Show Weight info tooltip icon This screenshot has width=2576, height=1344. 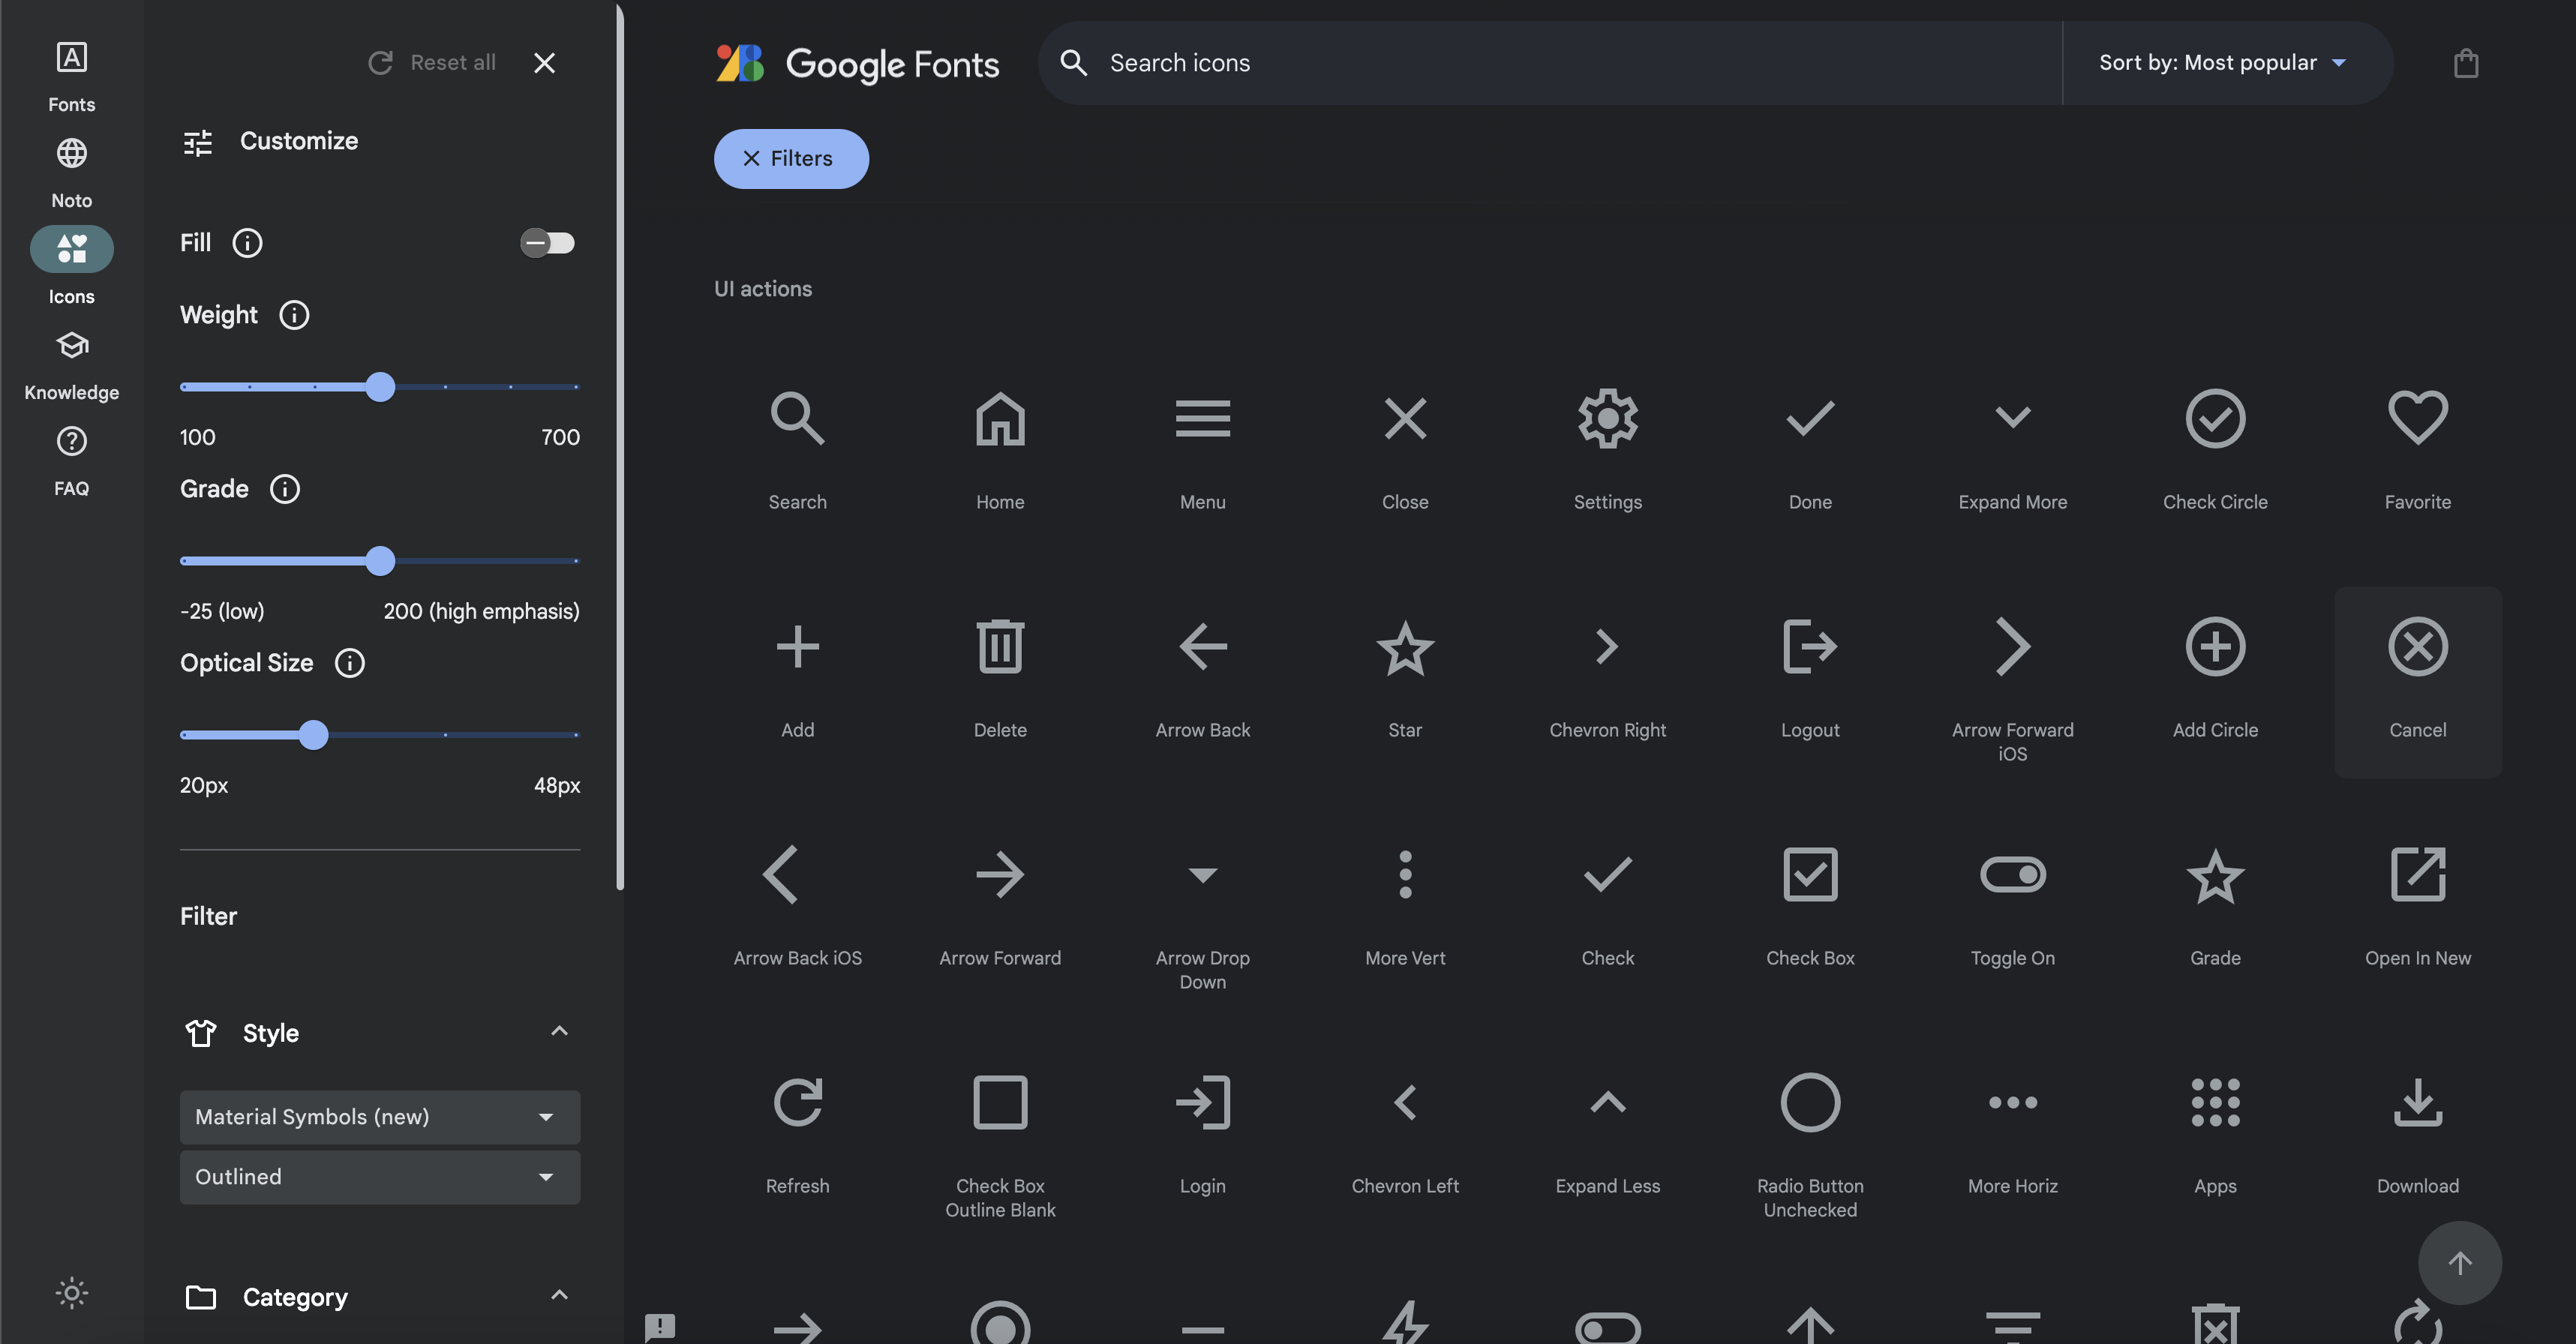click(x=293, y=315)
